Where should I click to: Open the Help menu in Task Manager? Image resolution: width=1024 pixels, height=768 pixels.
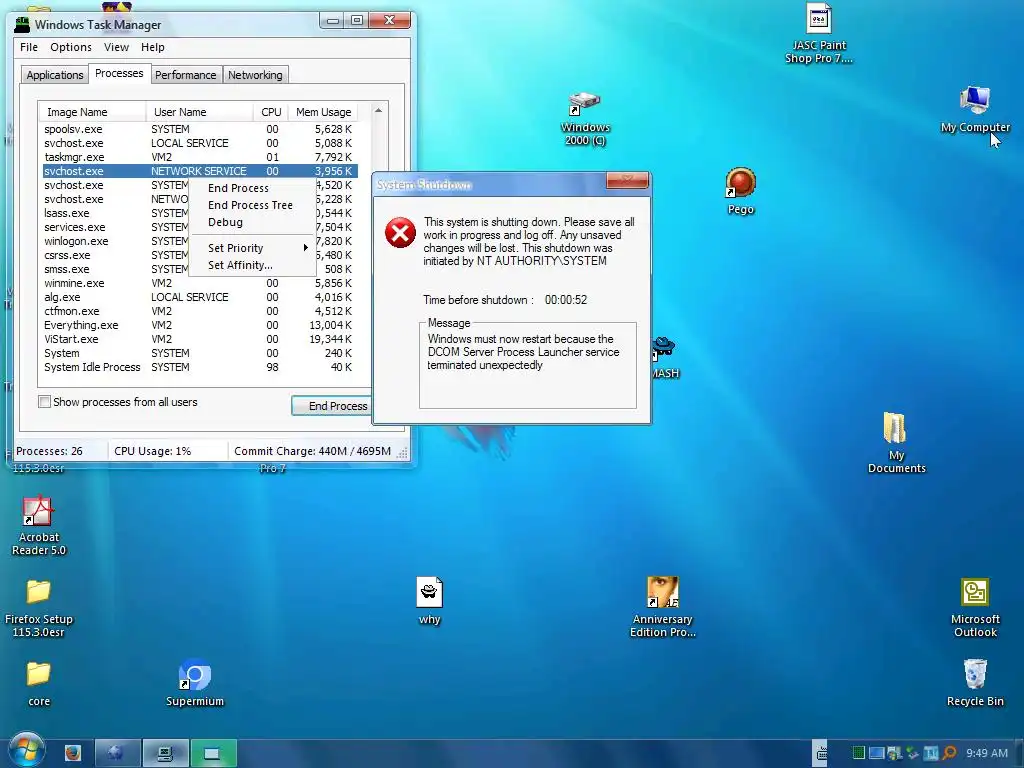click(153, 47)
